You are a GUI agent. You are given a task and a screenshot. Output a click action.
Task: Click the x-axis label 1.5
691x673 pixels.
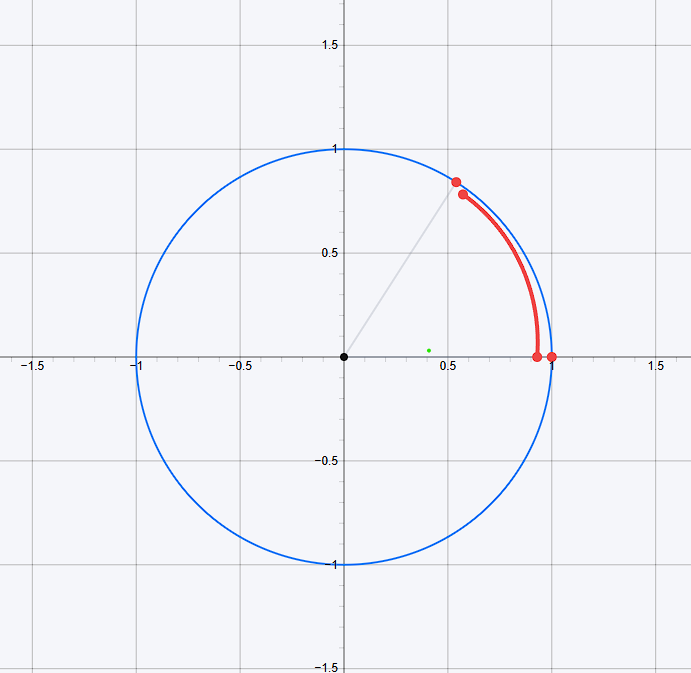point(656,366)
